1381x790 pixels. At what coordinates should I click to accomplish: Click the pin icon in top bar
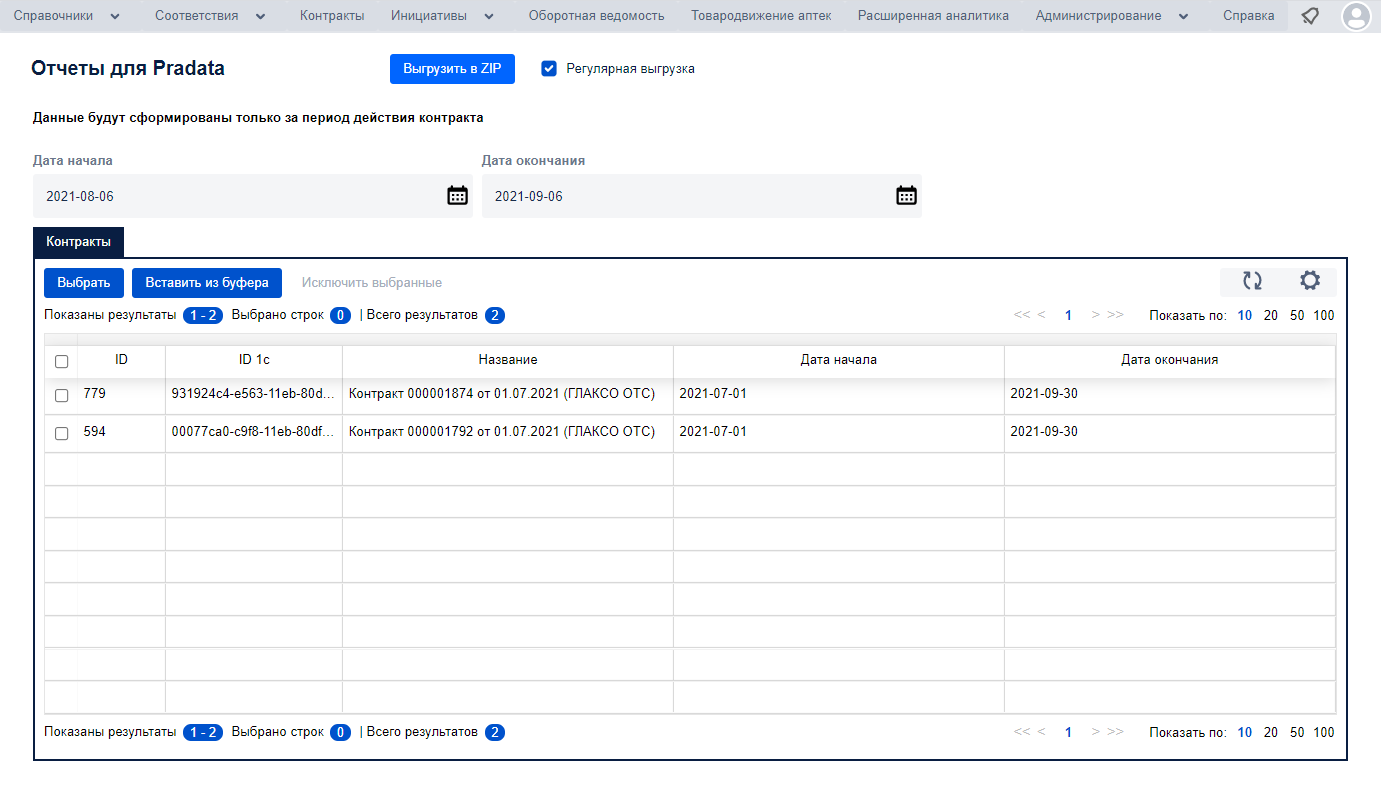pyautogui.click(x=1310, y=16)
